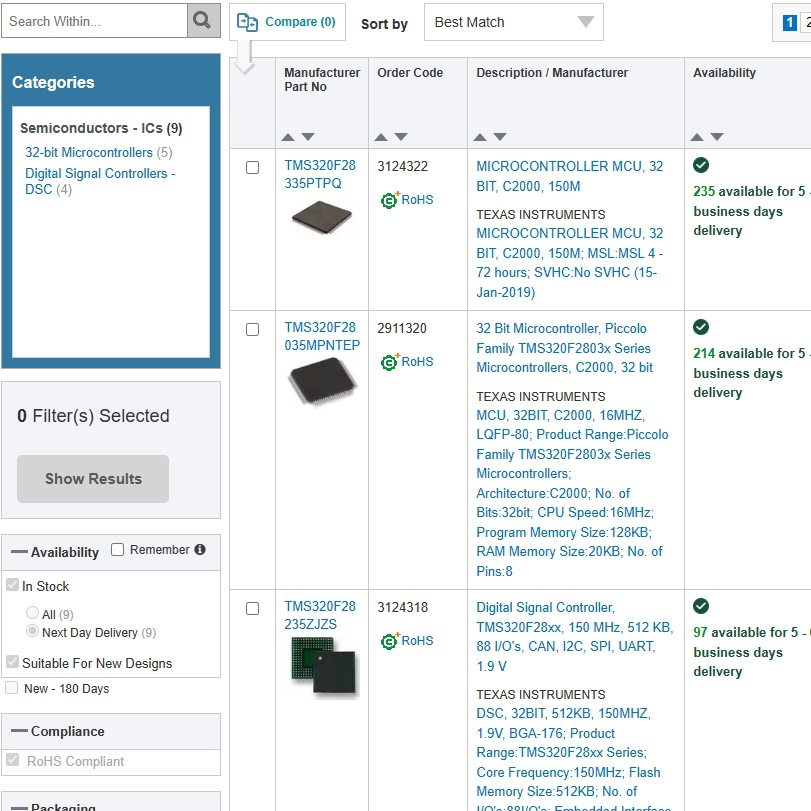Click green availability checkmark for TMS320F28335PTPQ
The width and height of the screenshot is (811, 811).
click(701, 165)
